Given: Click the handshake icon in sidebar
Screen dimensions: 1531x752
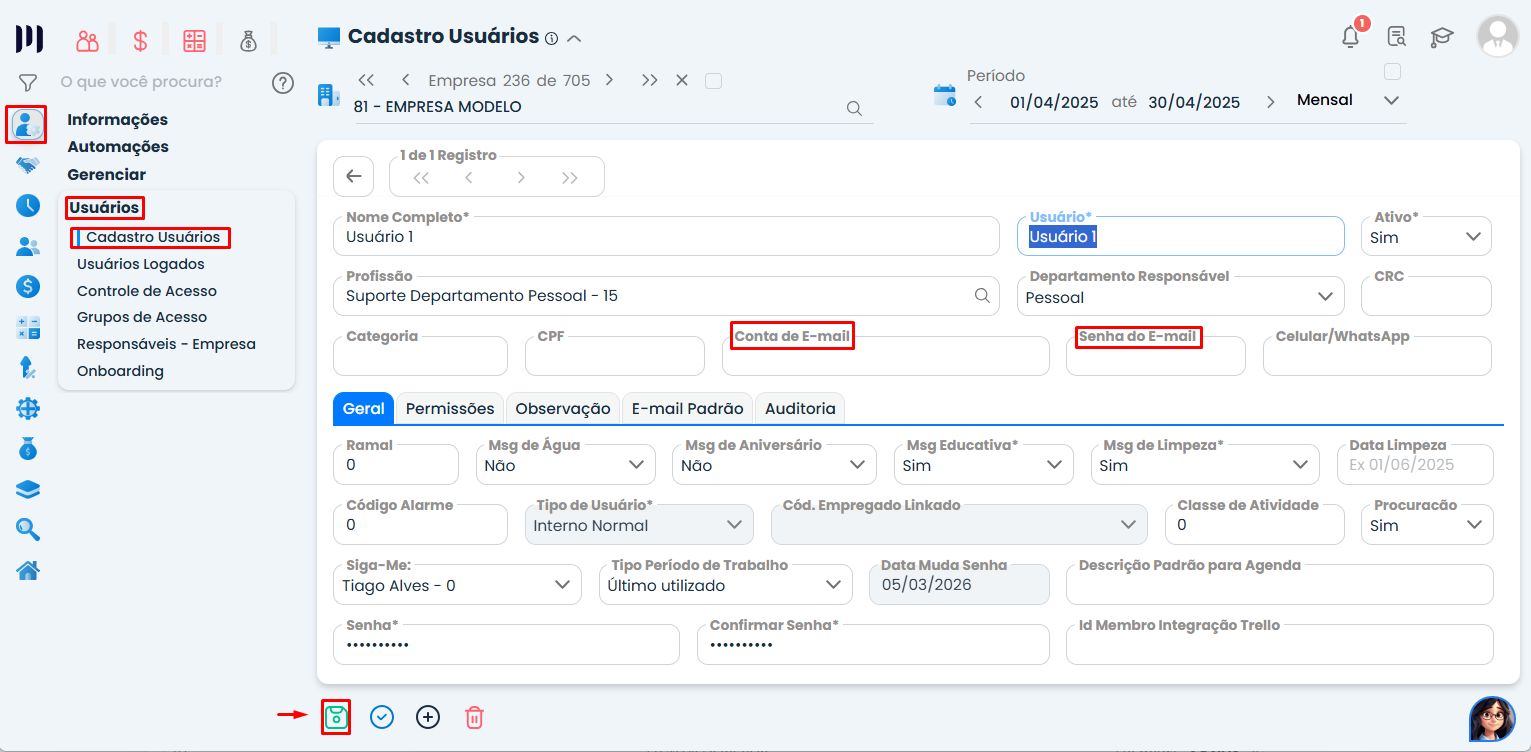Looking at the screenshot, I should pyautogui.click(x=28, y=165).
